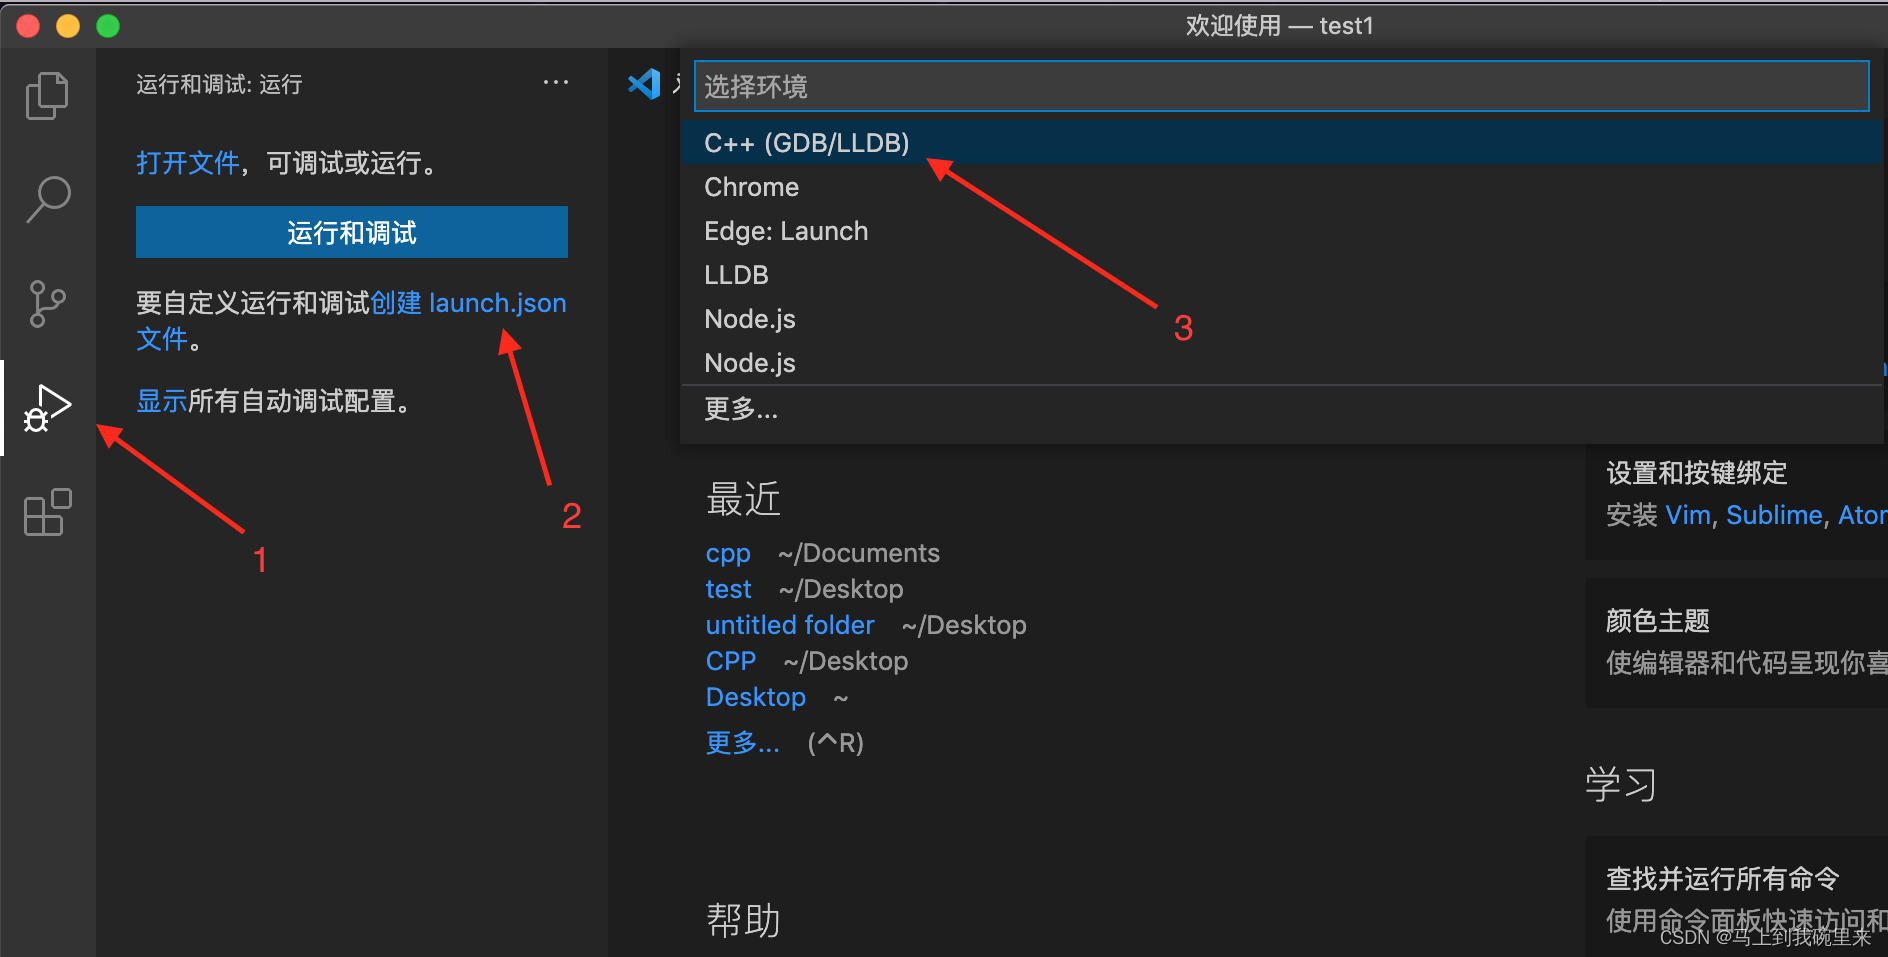Image resolution: width=1888 pixels, height=957 pixels.
Task: Select the Chrome environment option
Action: click(1282, 187)
